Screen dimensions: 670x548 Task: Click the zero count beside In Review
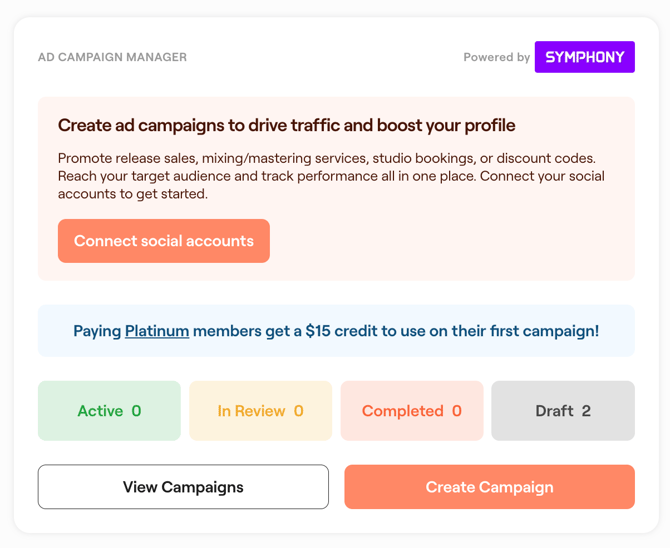[x=298, y=411]
